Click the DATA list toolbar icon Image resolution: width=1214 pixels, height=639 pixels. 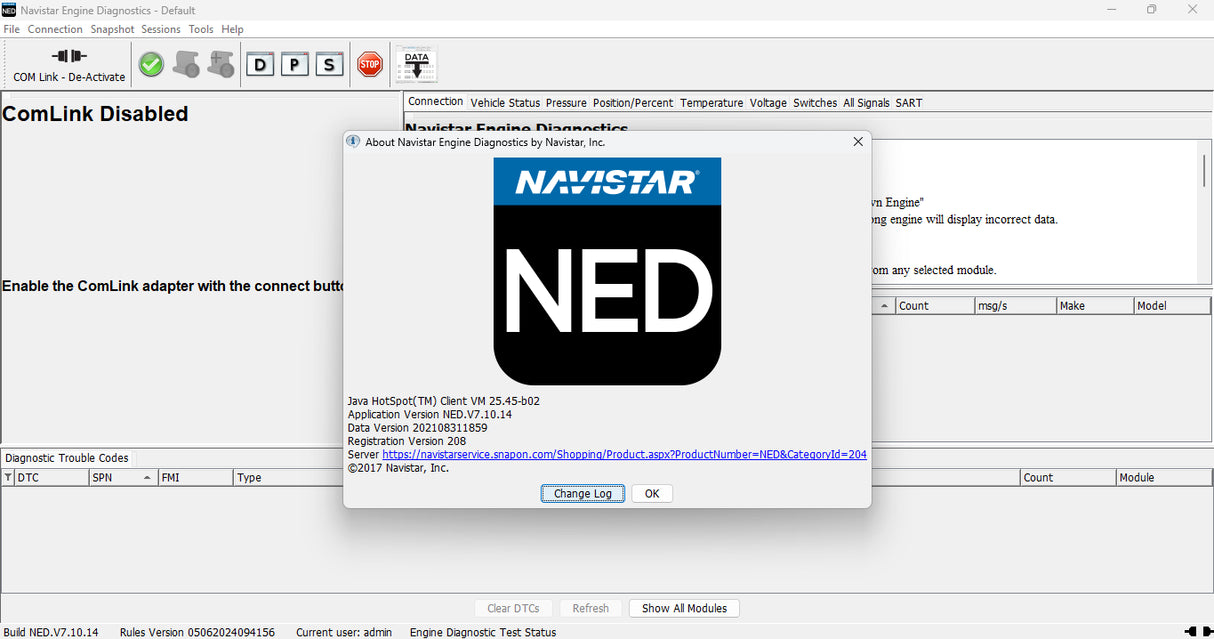[415, 63]
